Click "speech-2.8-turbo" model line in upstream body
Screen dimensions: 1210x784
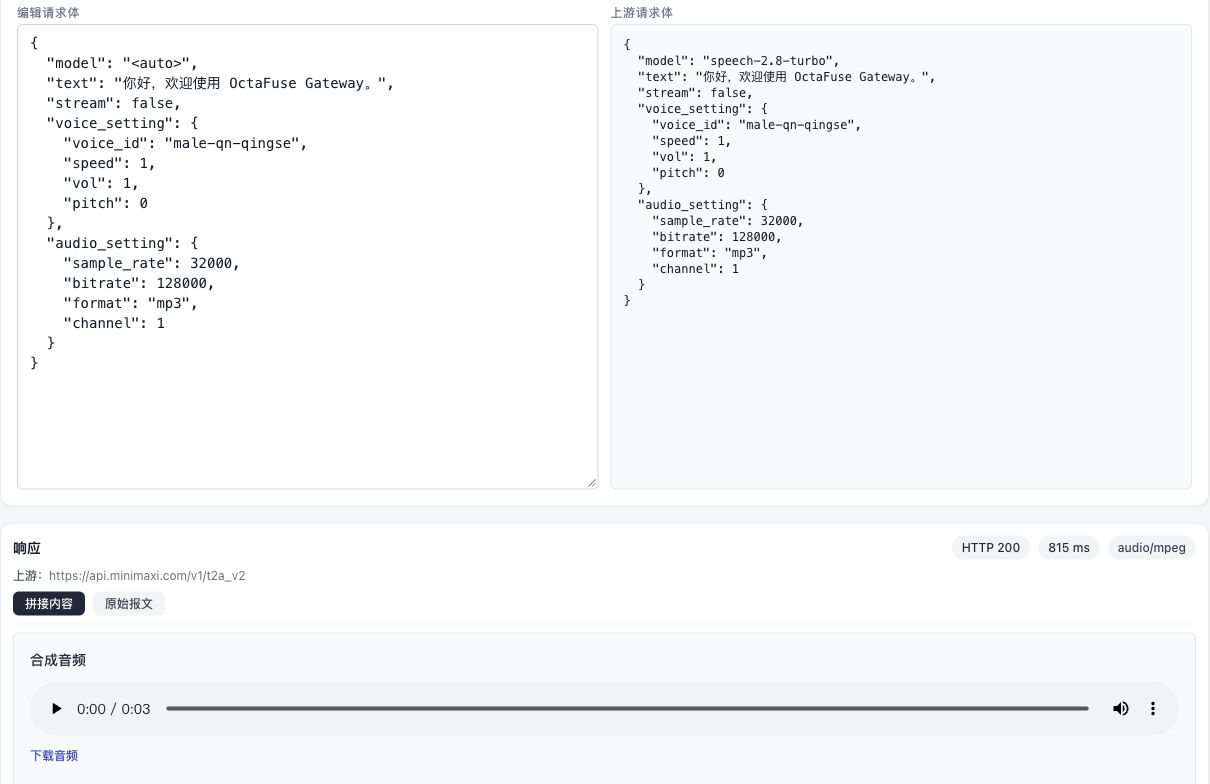click(739, 60)
